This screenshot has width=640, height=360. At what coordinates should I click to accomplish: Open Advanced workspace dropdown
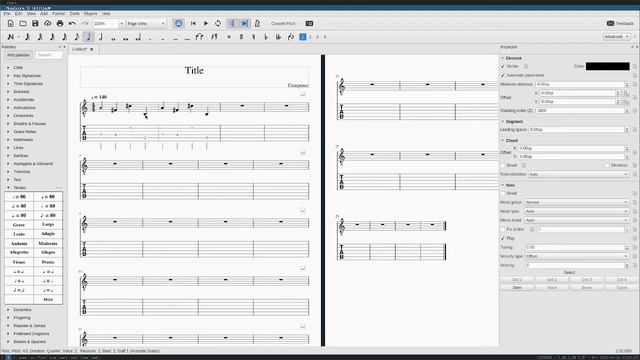point(616,37)
